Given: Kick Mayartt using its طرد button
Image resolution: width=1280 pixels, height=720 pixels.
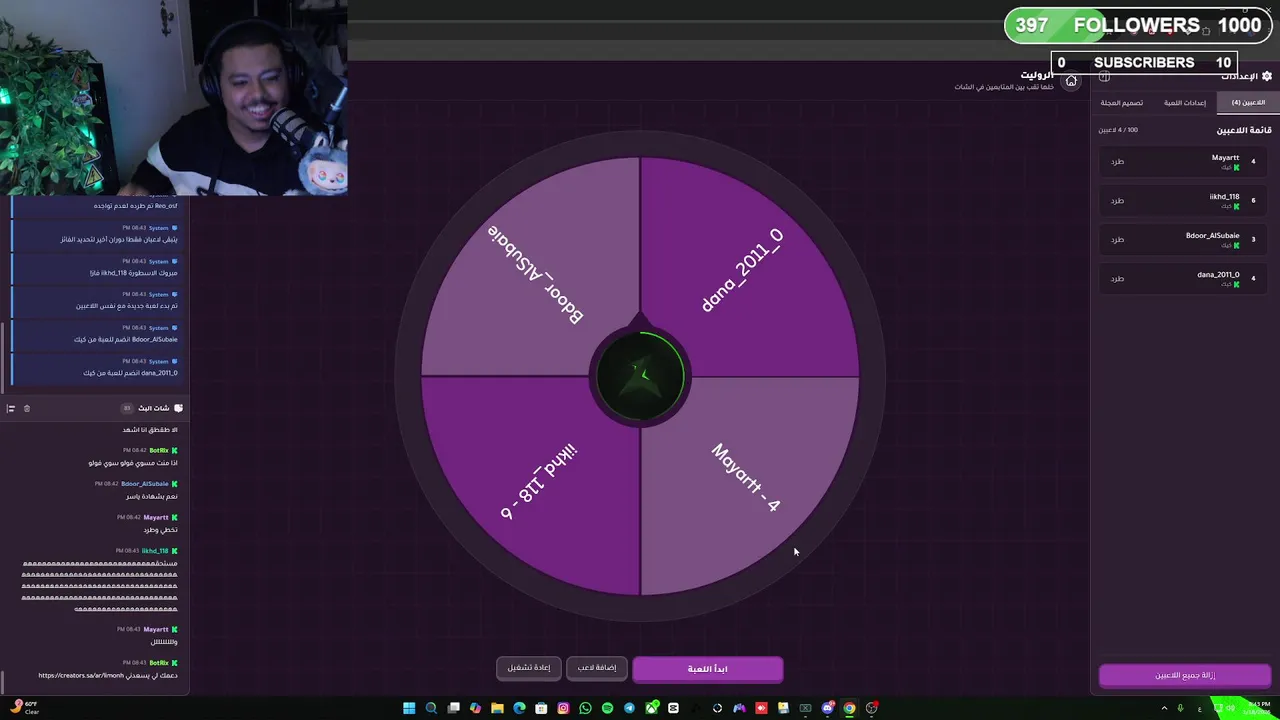Looking at the screenshot, I should pyautogui.click(x=1117, y=161).
